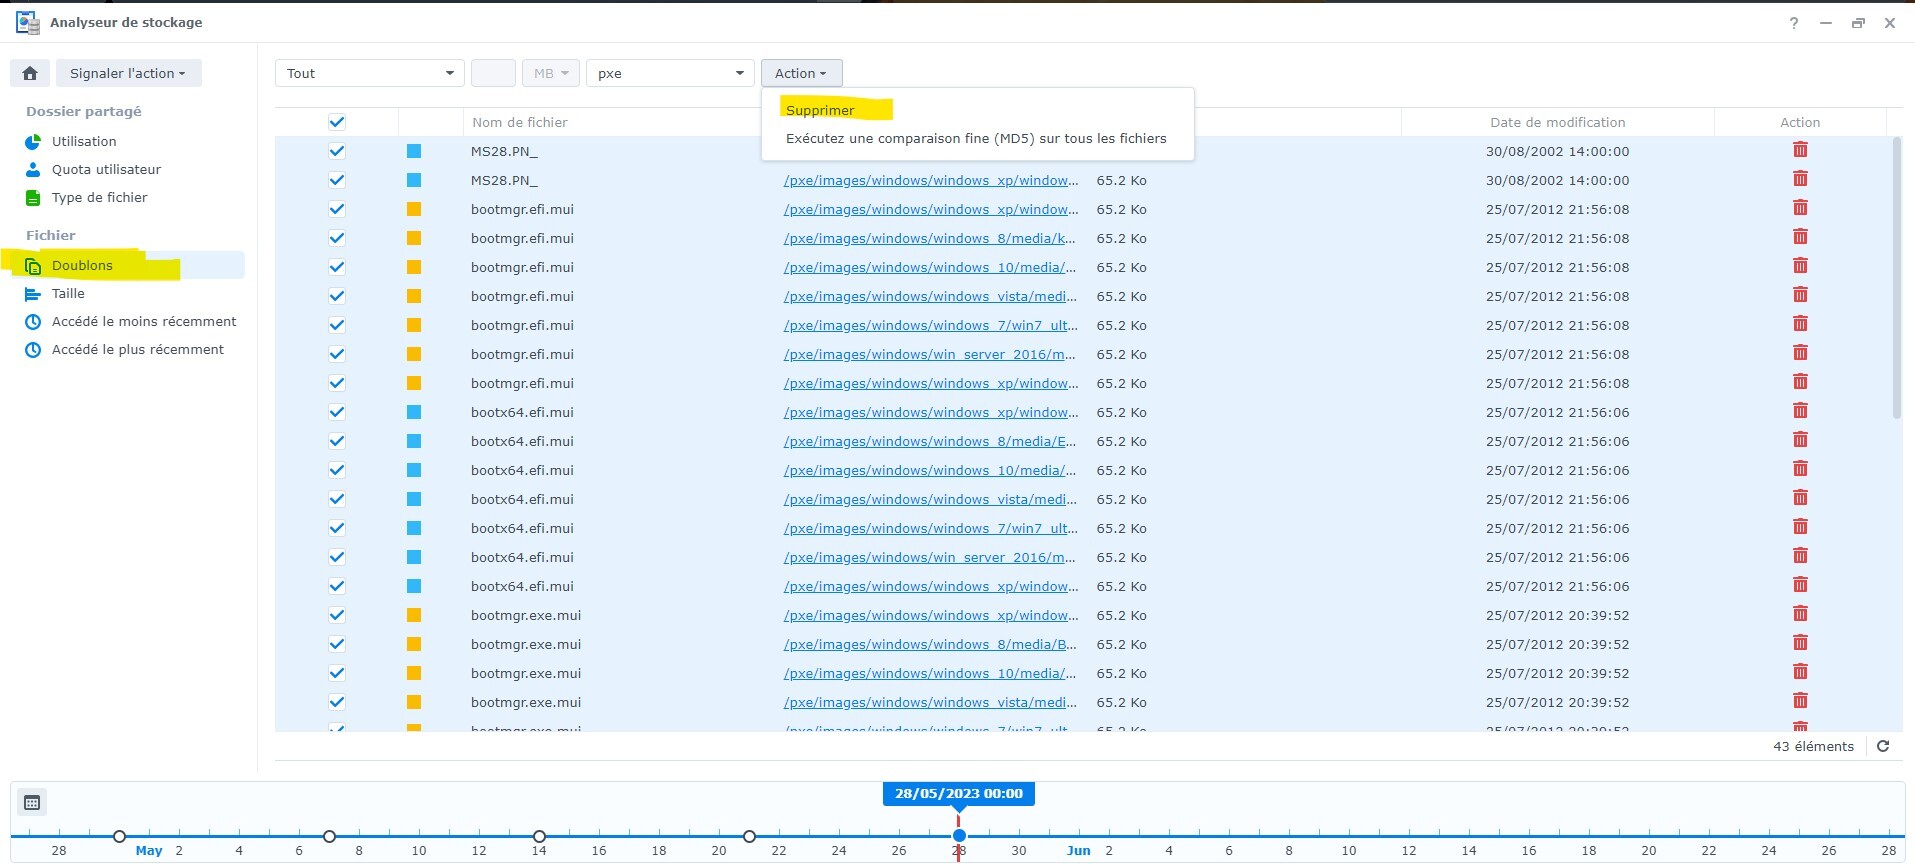1915x864 pixels.
Task: Remove bootx64.efi.mui win7 with trash icon
Action: tap(1800, 527)
